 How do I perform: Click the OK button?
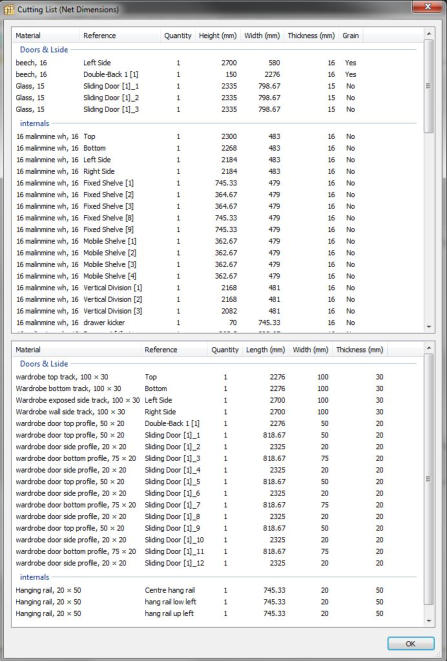[411, 643]
